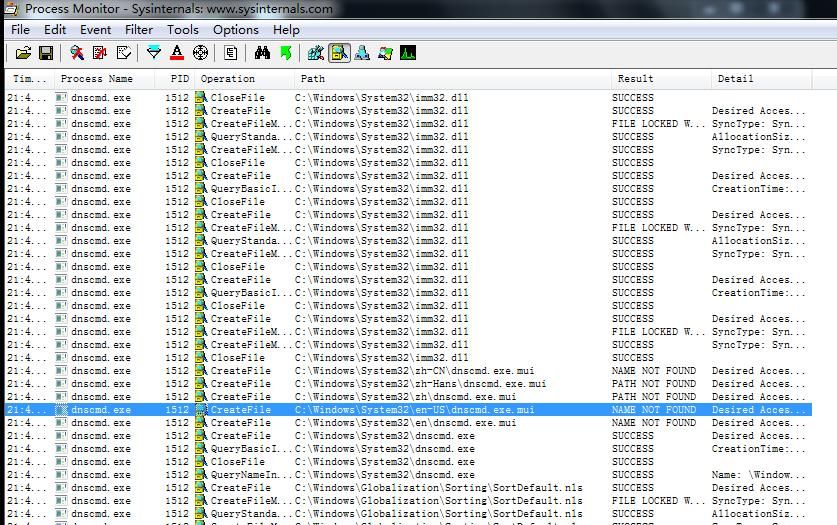Click QueryBasicI... operation for System32\dnscmd.exe path

click(251, 449)
